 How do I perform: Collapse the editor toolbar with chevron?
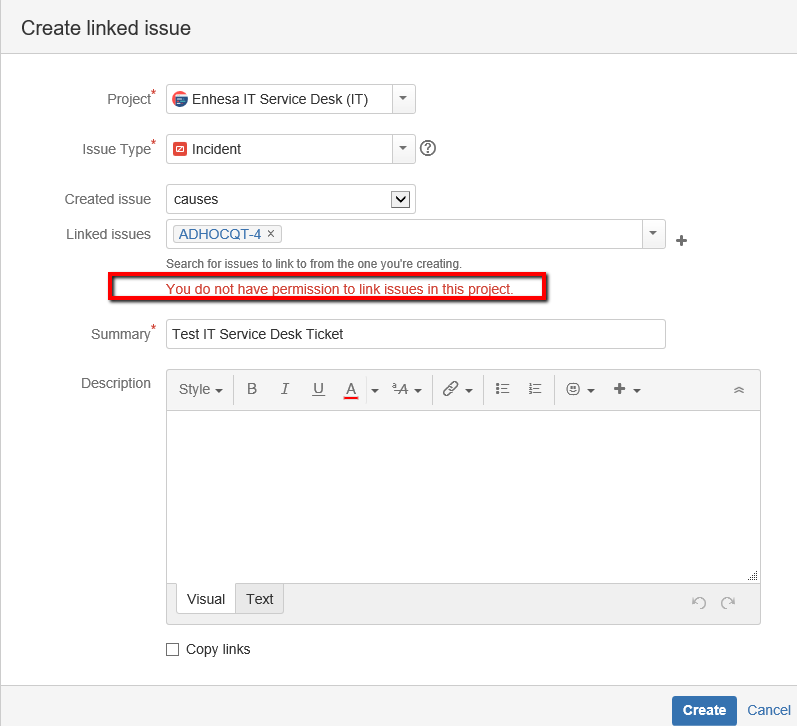tap(739, 390)
